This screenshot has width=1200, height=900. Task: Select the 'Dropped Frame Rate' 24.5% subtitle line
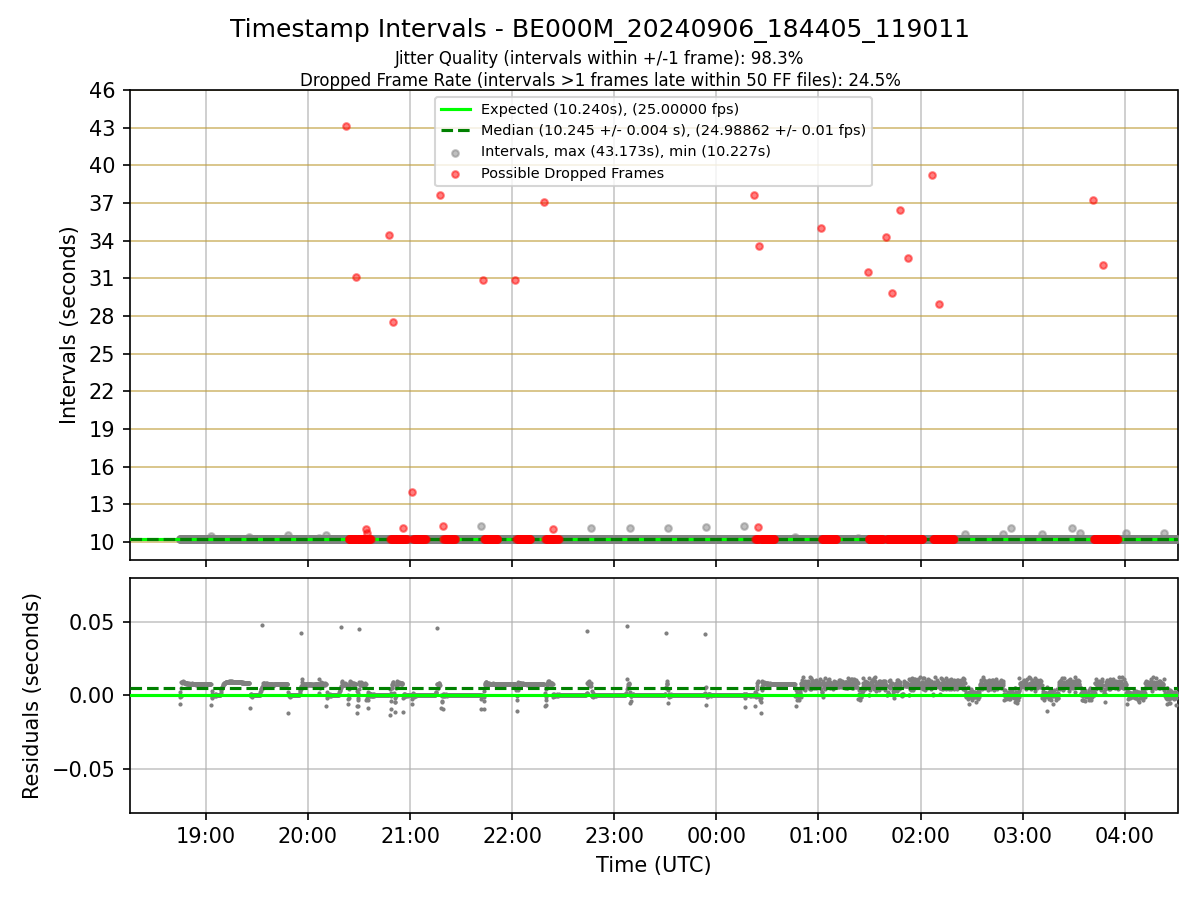(600, 80)
